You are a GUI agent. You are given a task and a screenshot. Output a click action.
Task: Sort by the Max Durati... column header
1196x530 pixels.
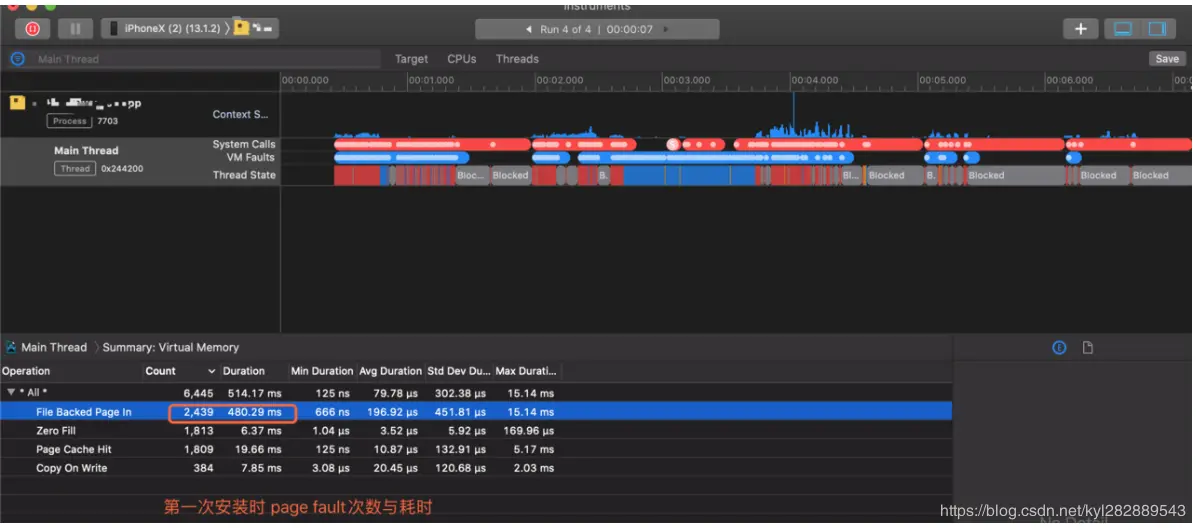(x=527, y=371)
